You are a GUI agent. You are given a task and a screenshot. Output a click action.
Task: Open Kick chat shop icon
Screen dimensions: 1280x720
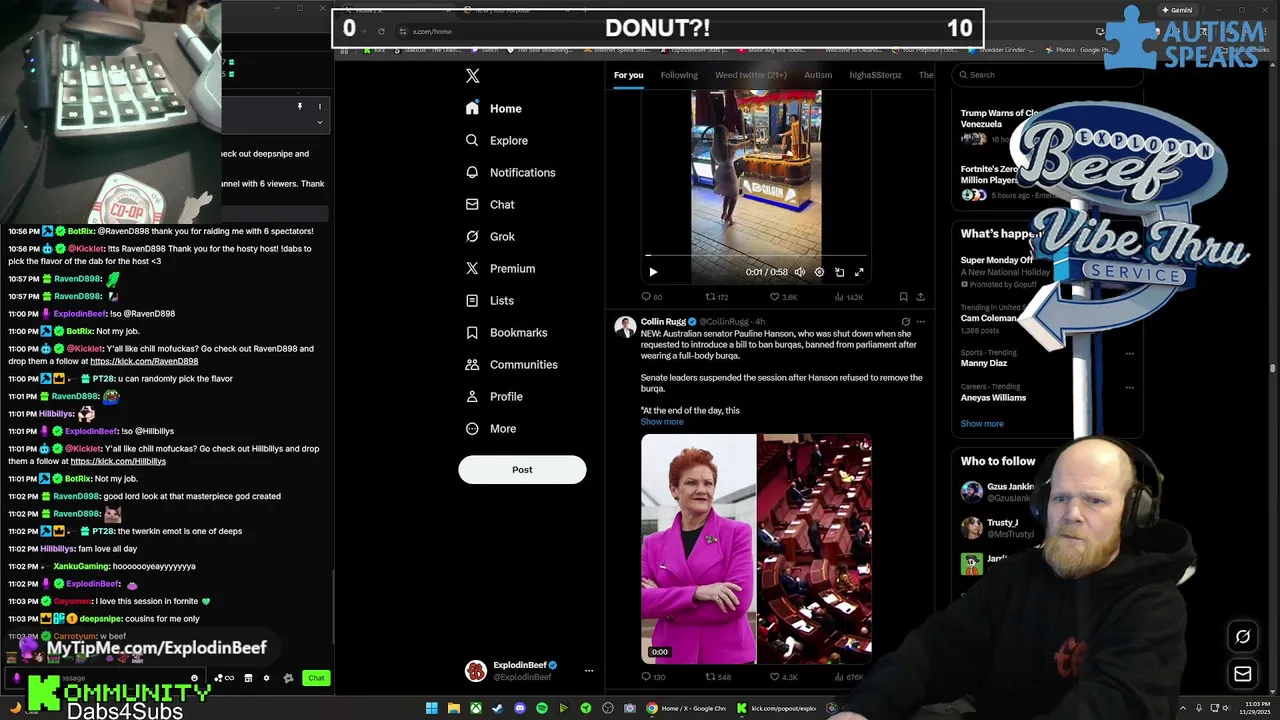[248, 678]
